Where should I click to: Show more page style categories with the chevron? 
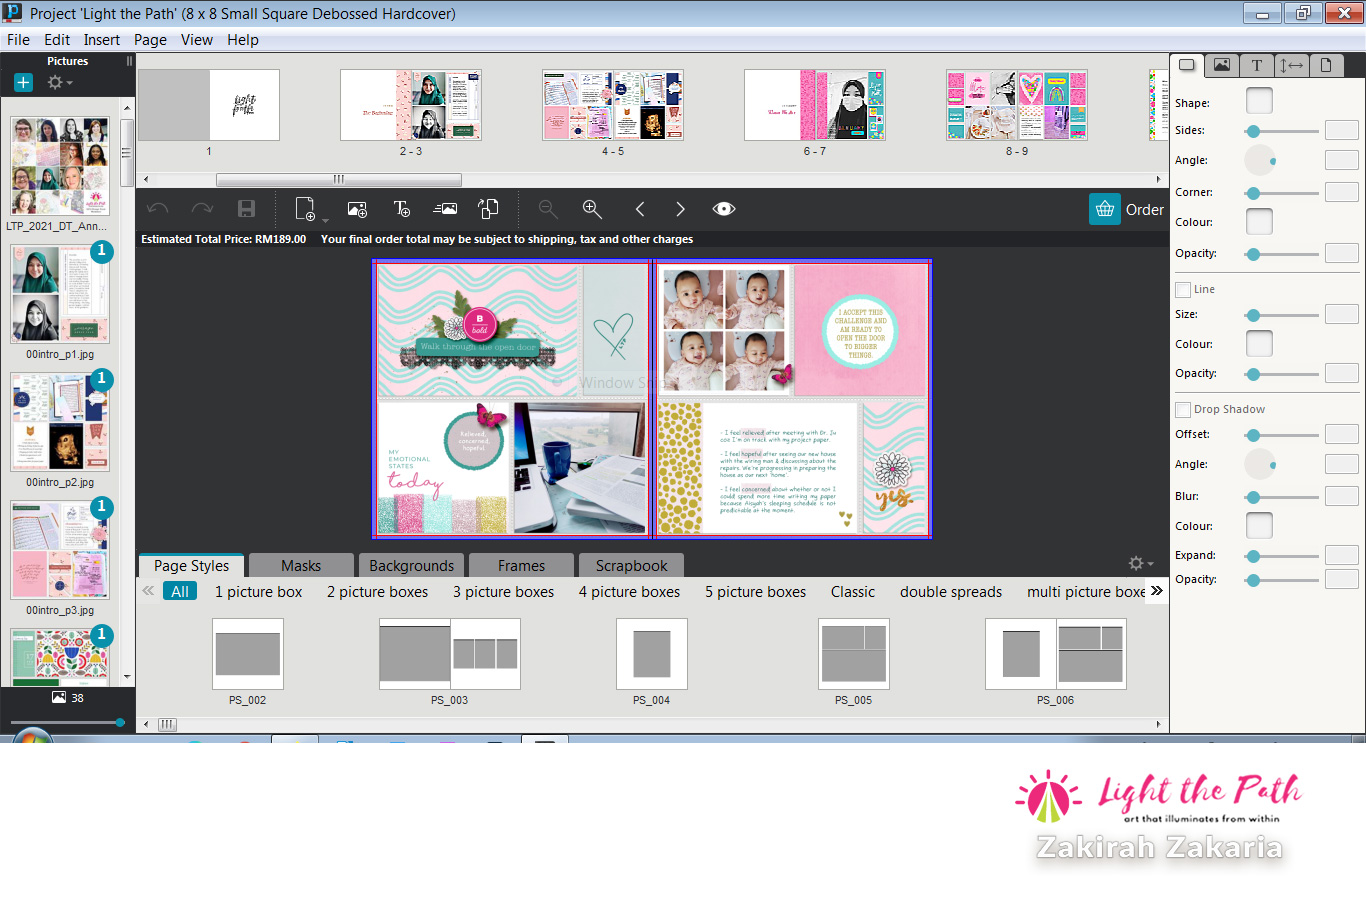pyautogui.click(x=1156, y=591)
